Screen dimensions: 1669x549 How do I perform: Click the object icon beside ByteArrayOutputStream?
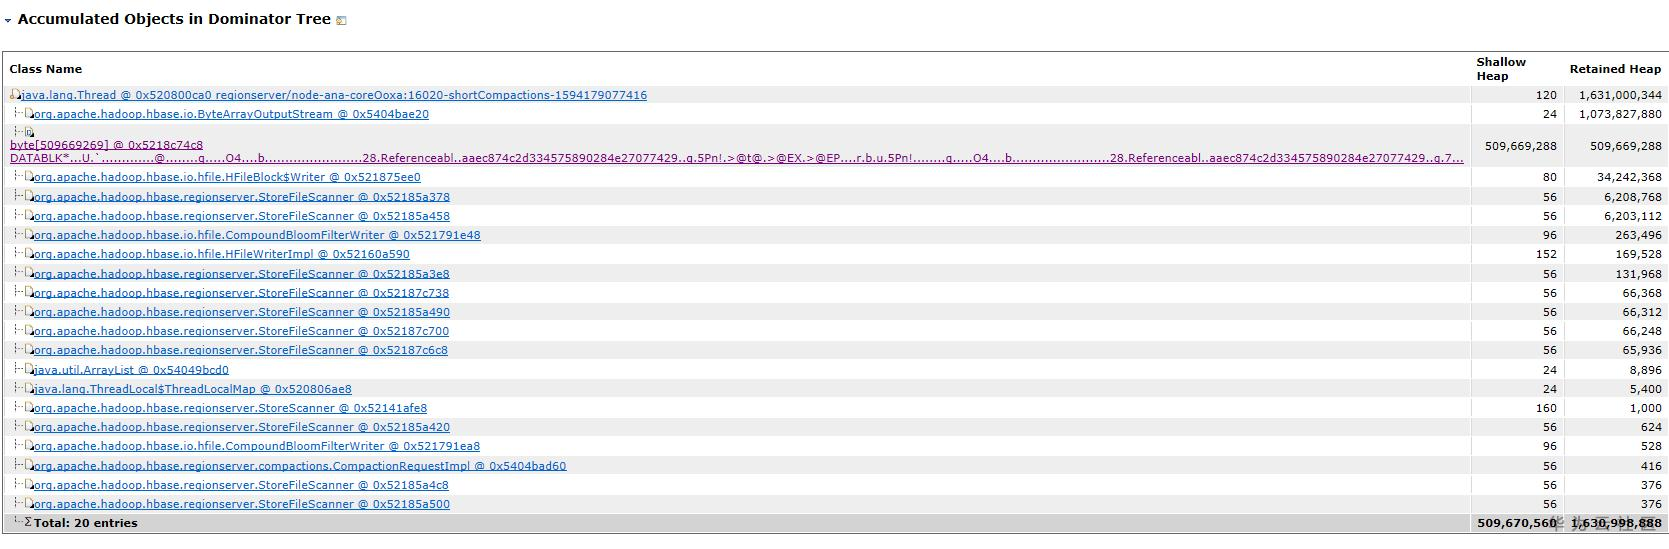[x=29, y=114]
